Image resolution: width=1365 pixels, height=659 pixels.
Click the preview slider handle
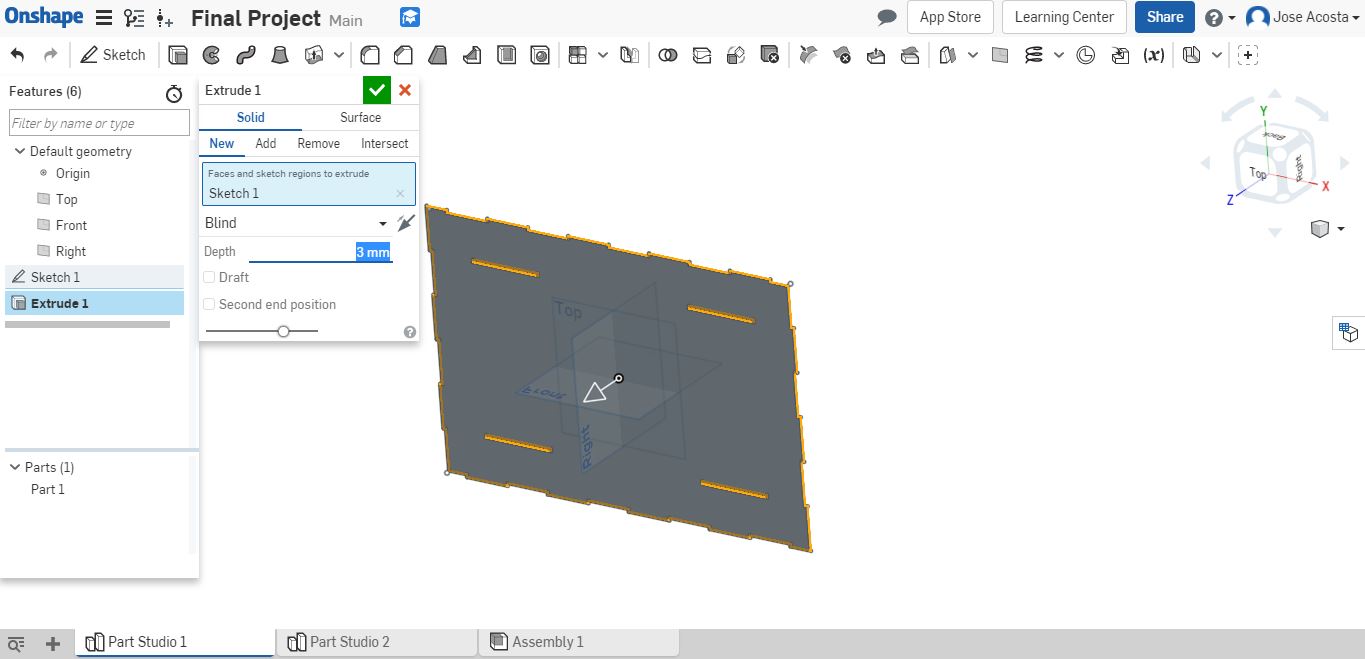tap(283, 331)
